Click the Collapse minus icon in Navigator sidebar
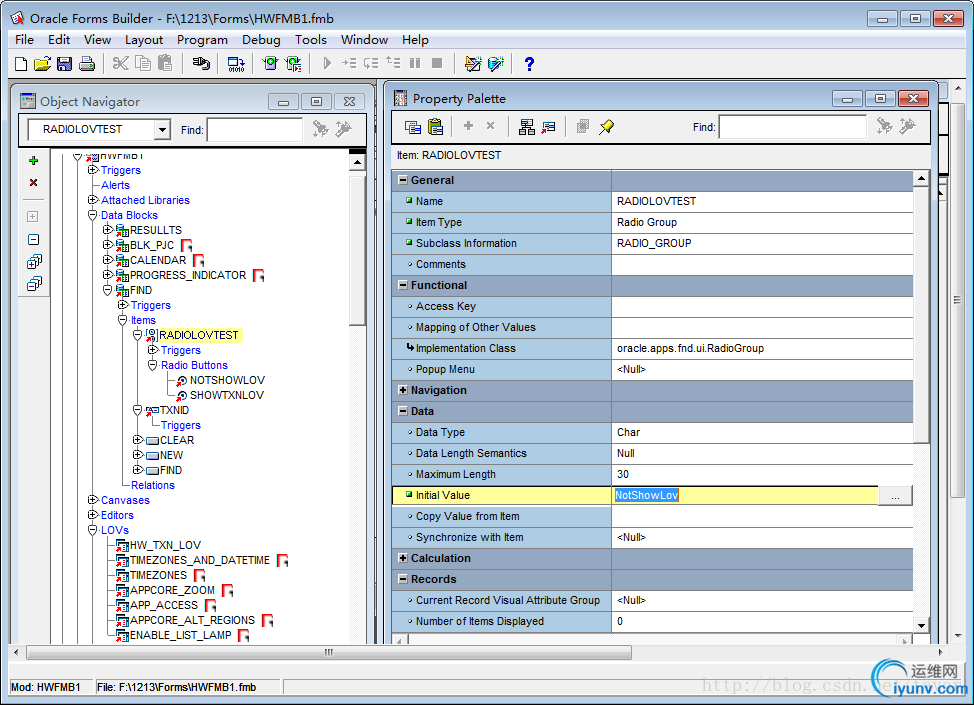Viewport: 974px width, 705px height. click(x=34, y=240)
